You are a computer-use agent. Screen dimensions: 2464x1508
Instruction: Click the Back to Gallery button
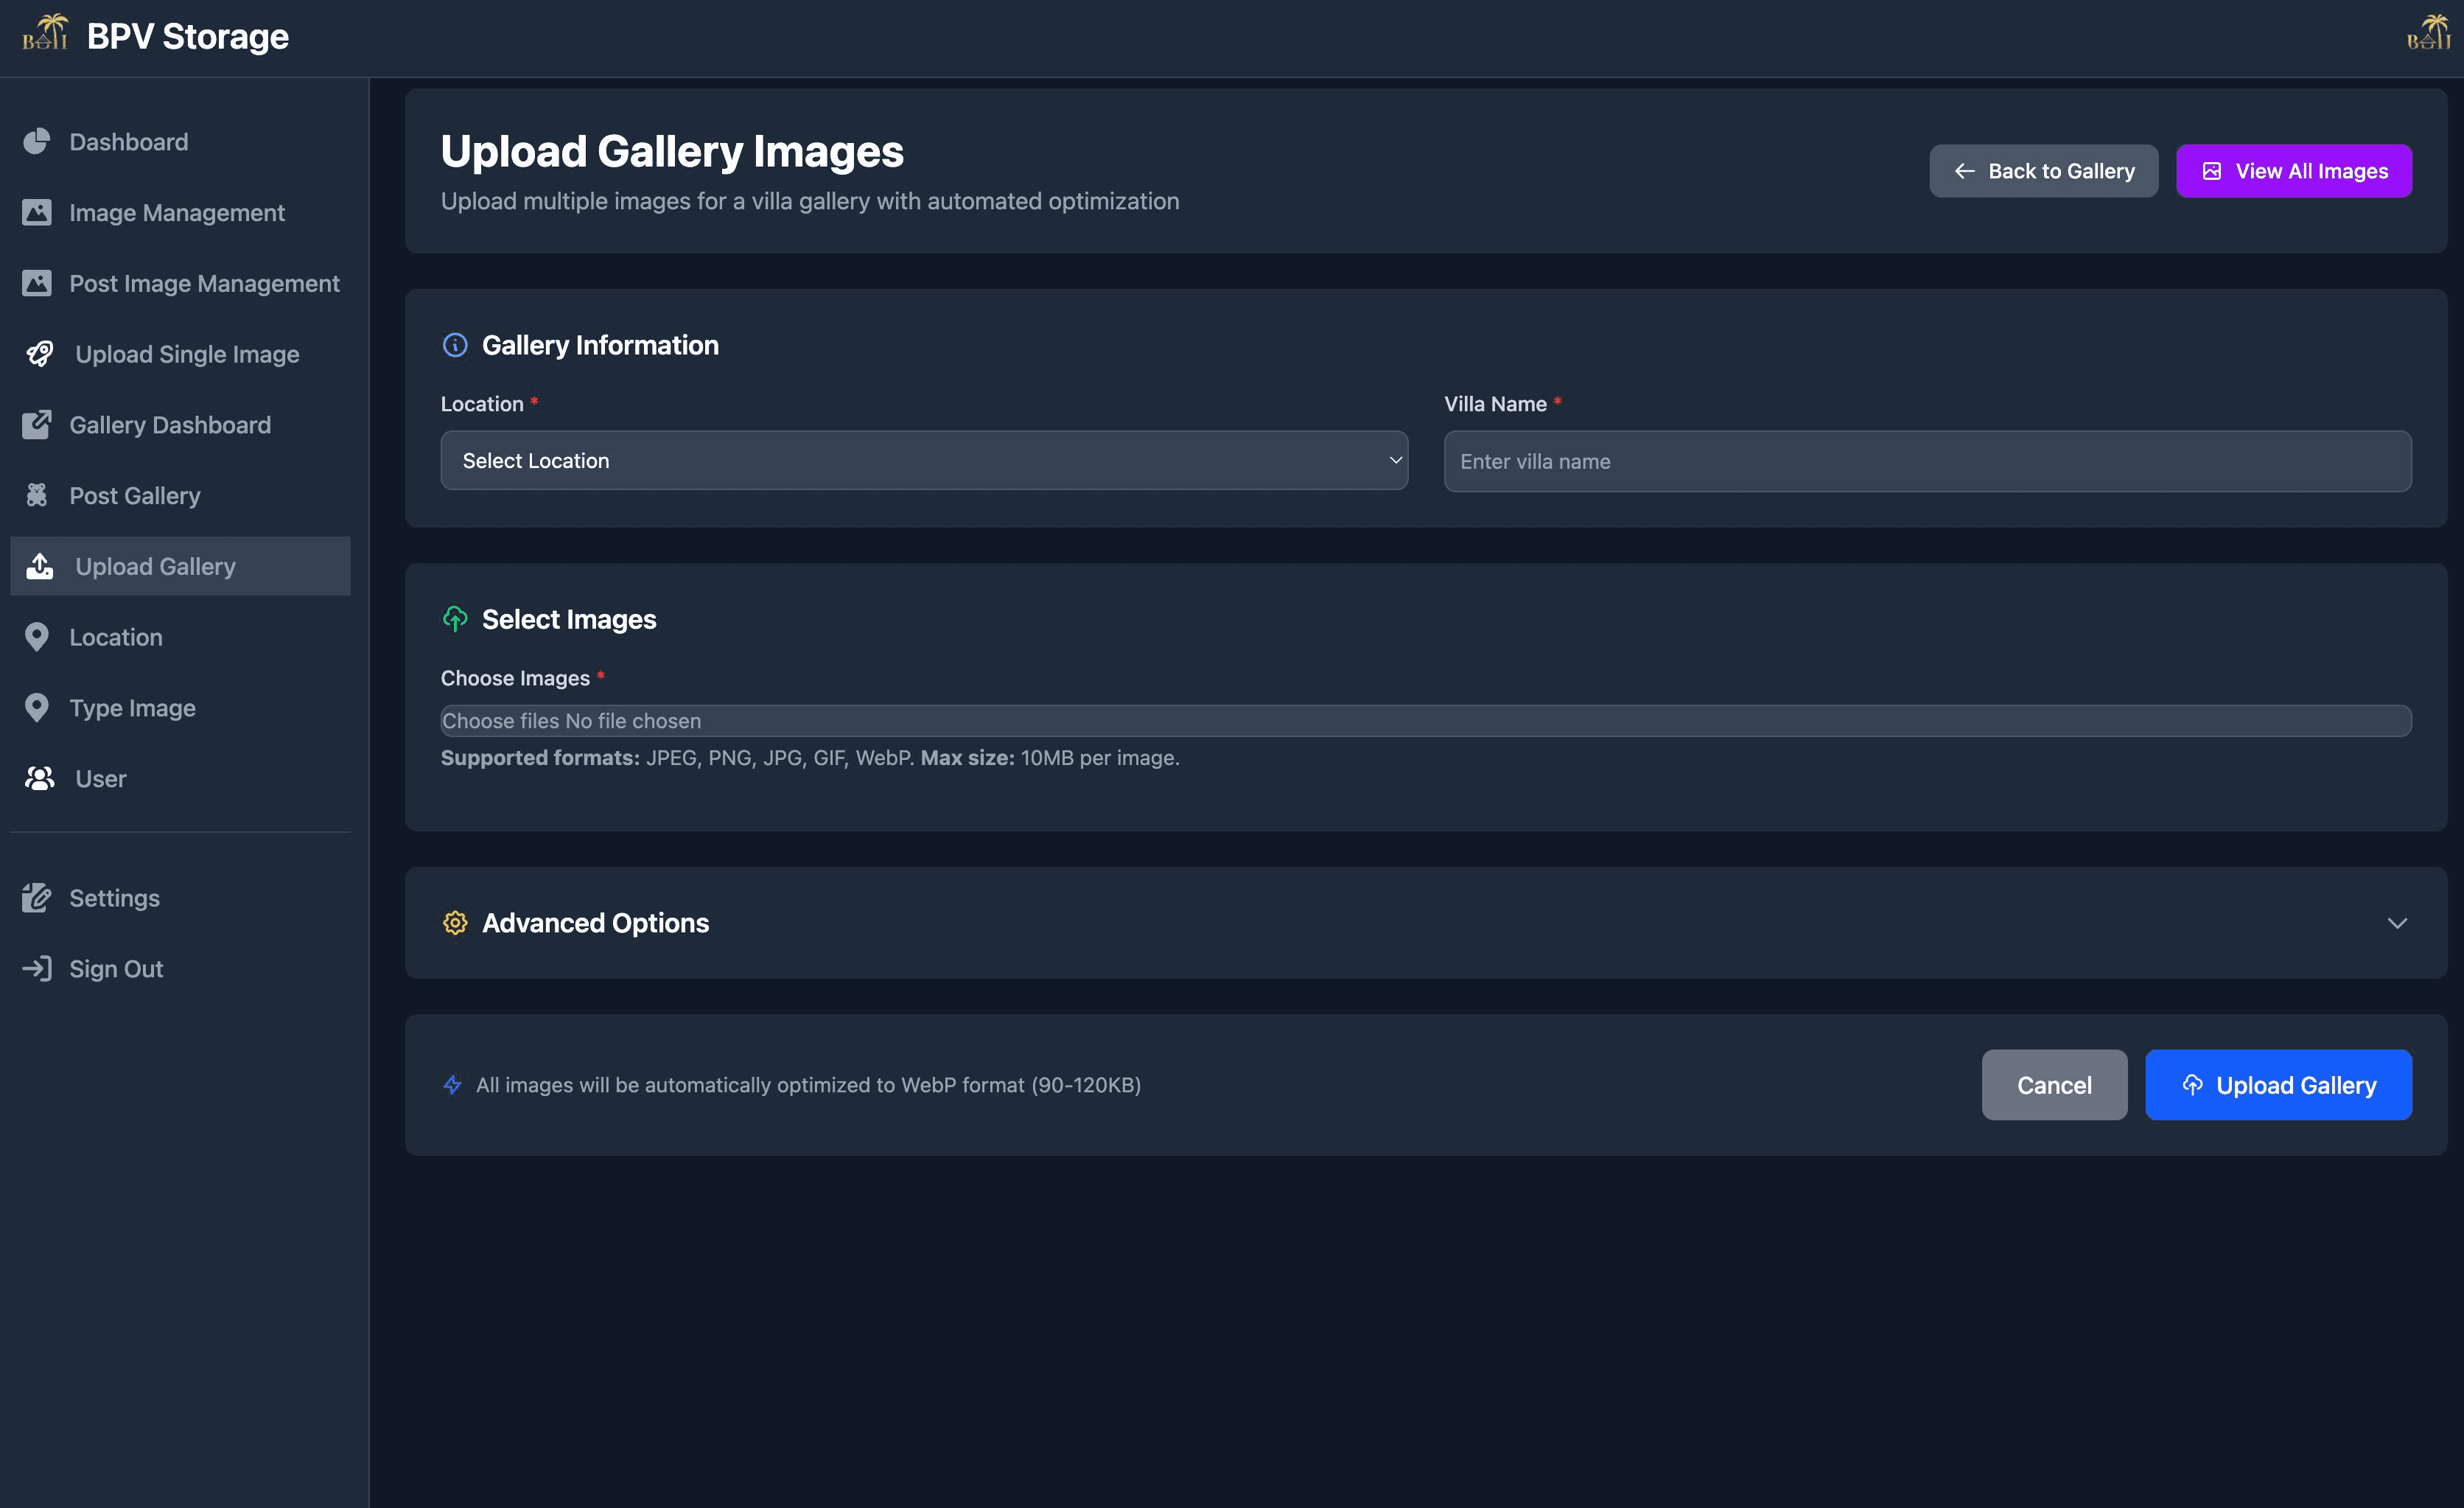tap(2043, 170)
